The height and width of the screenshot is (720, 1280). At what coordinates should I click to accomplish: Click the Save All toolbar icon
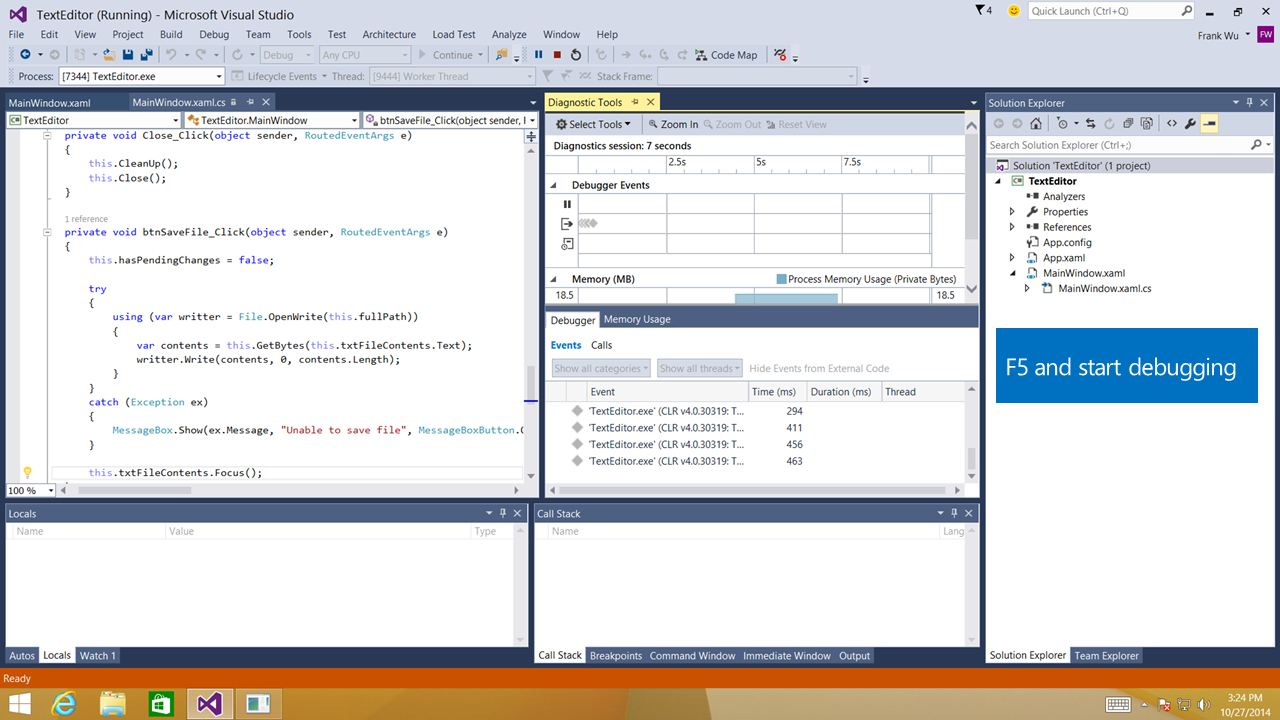click(147, 55)
